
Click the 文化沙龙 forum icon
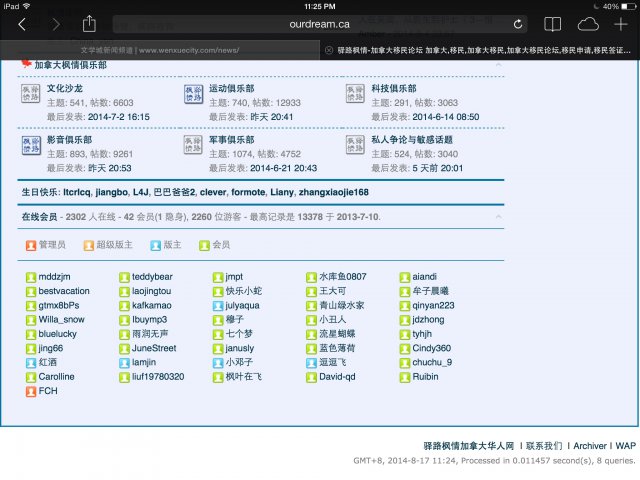pos(31,94)
